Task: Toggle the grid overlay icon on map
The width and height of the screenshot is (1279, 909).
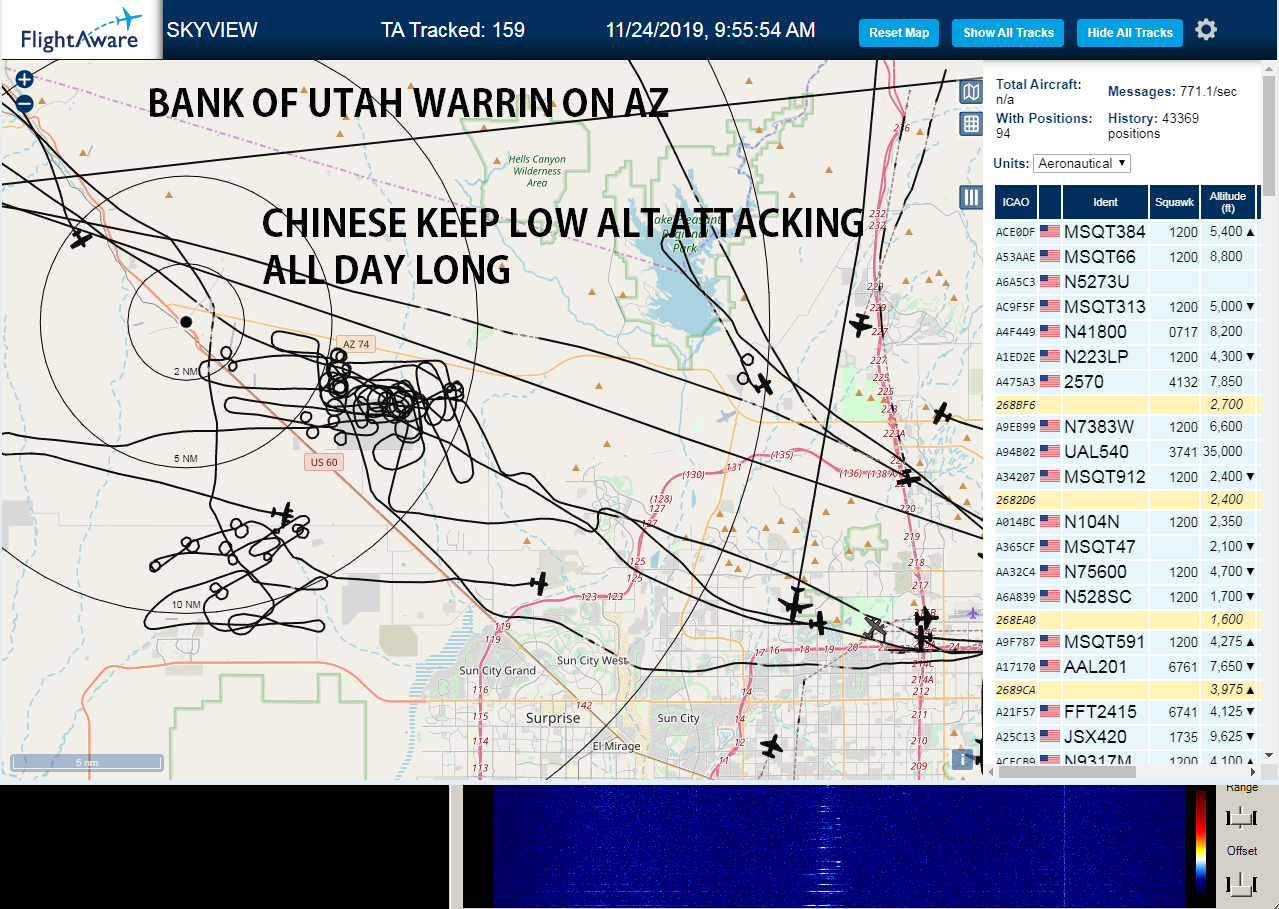Action: (x=970, y=124)
